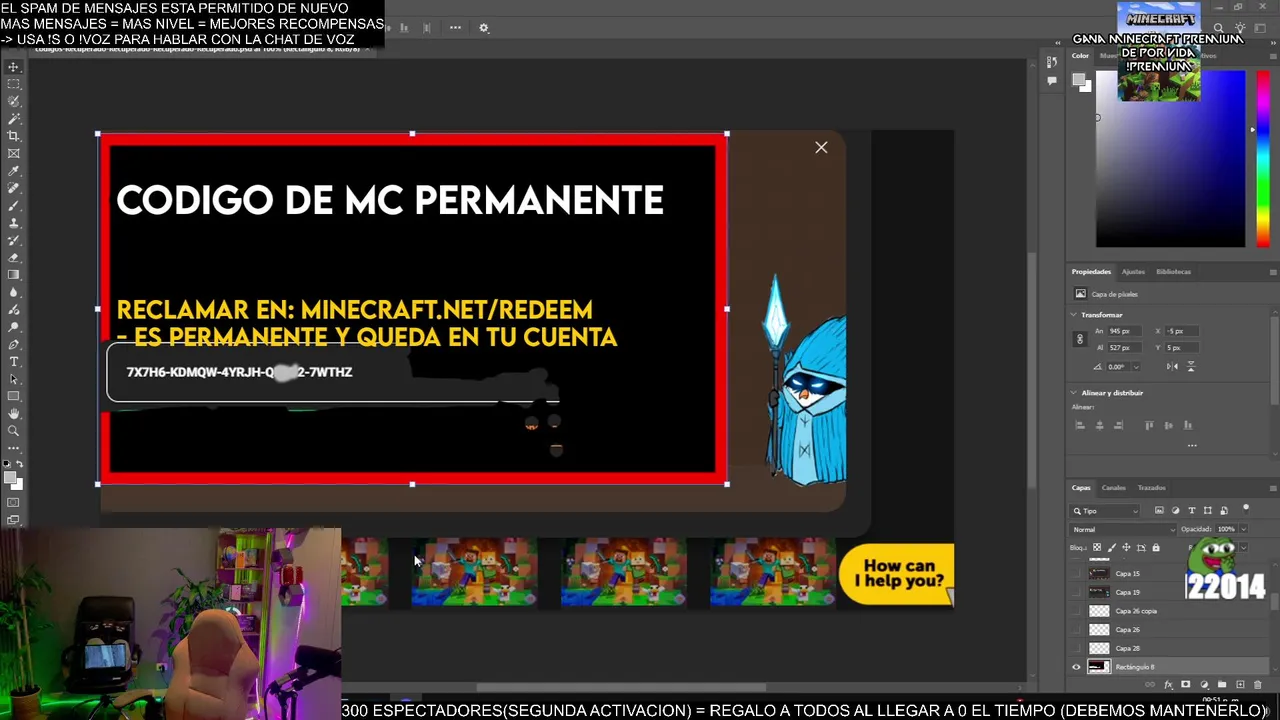Switch to the Ajustes tab
Viewport: 1280px width, 720px height.
tap(1133, 272)
